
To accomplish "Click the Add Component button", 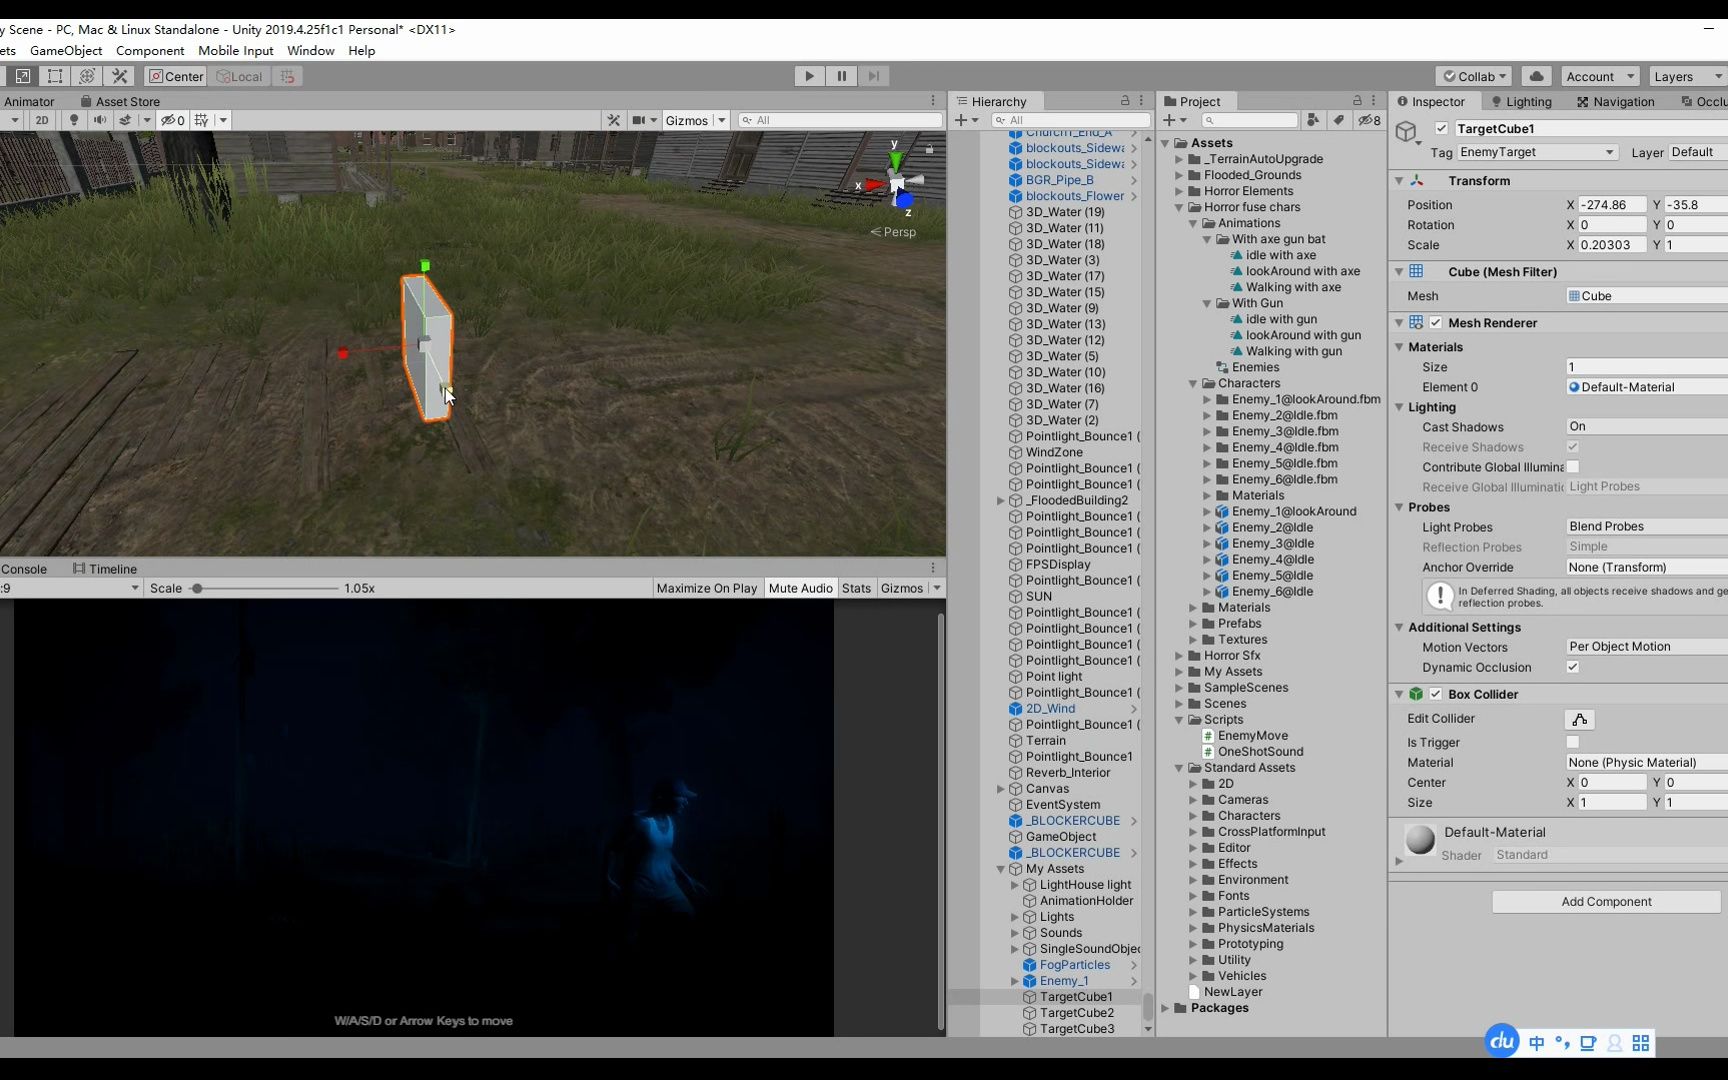I will pos(1604,901).
